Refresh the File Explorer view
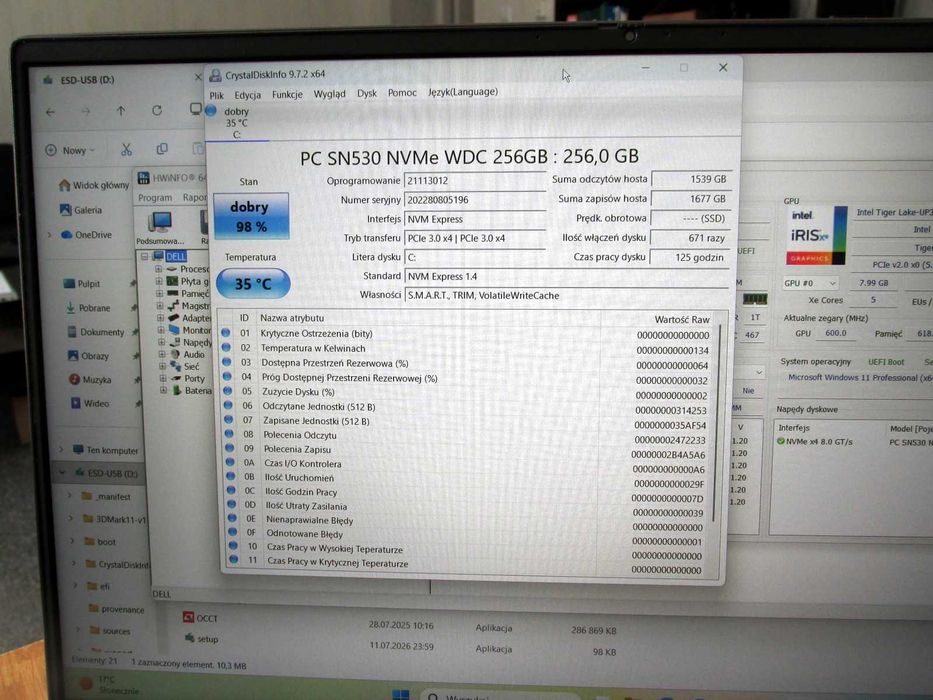The image size is (933, 700). tap(157, 110)
